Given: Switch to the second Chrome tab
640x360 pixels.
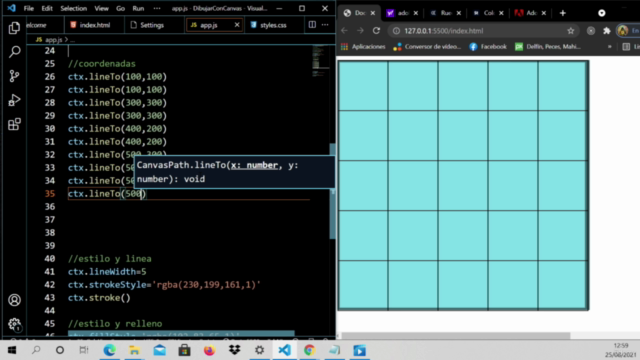Looking at the screenshot, I should pyautogui.click(x=402, y=13).
